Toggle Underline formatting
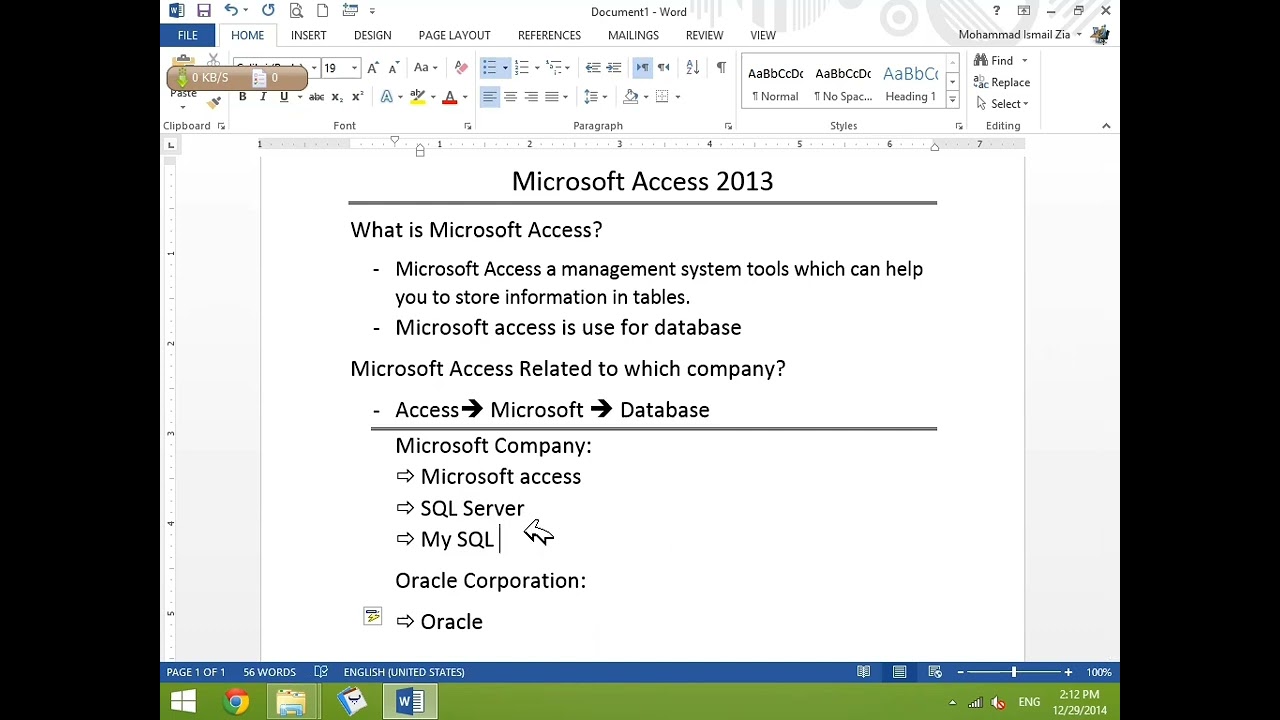Image resolution: width=1280 pixels, height=720 pixels. 284,97
